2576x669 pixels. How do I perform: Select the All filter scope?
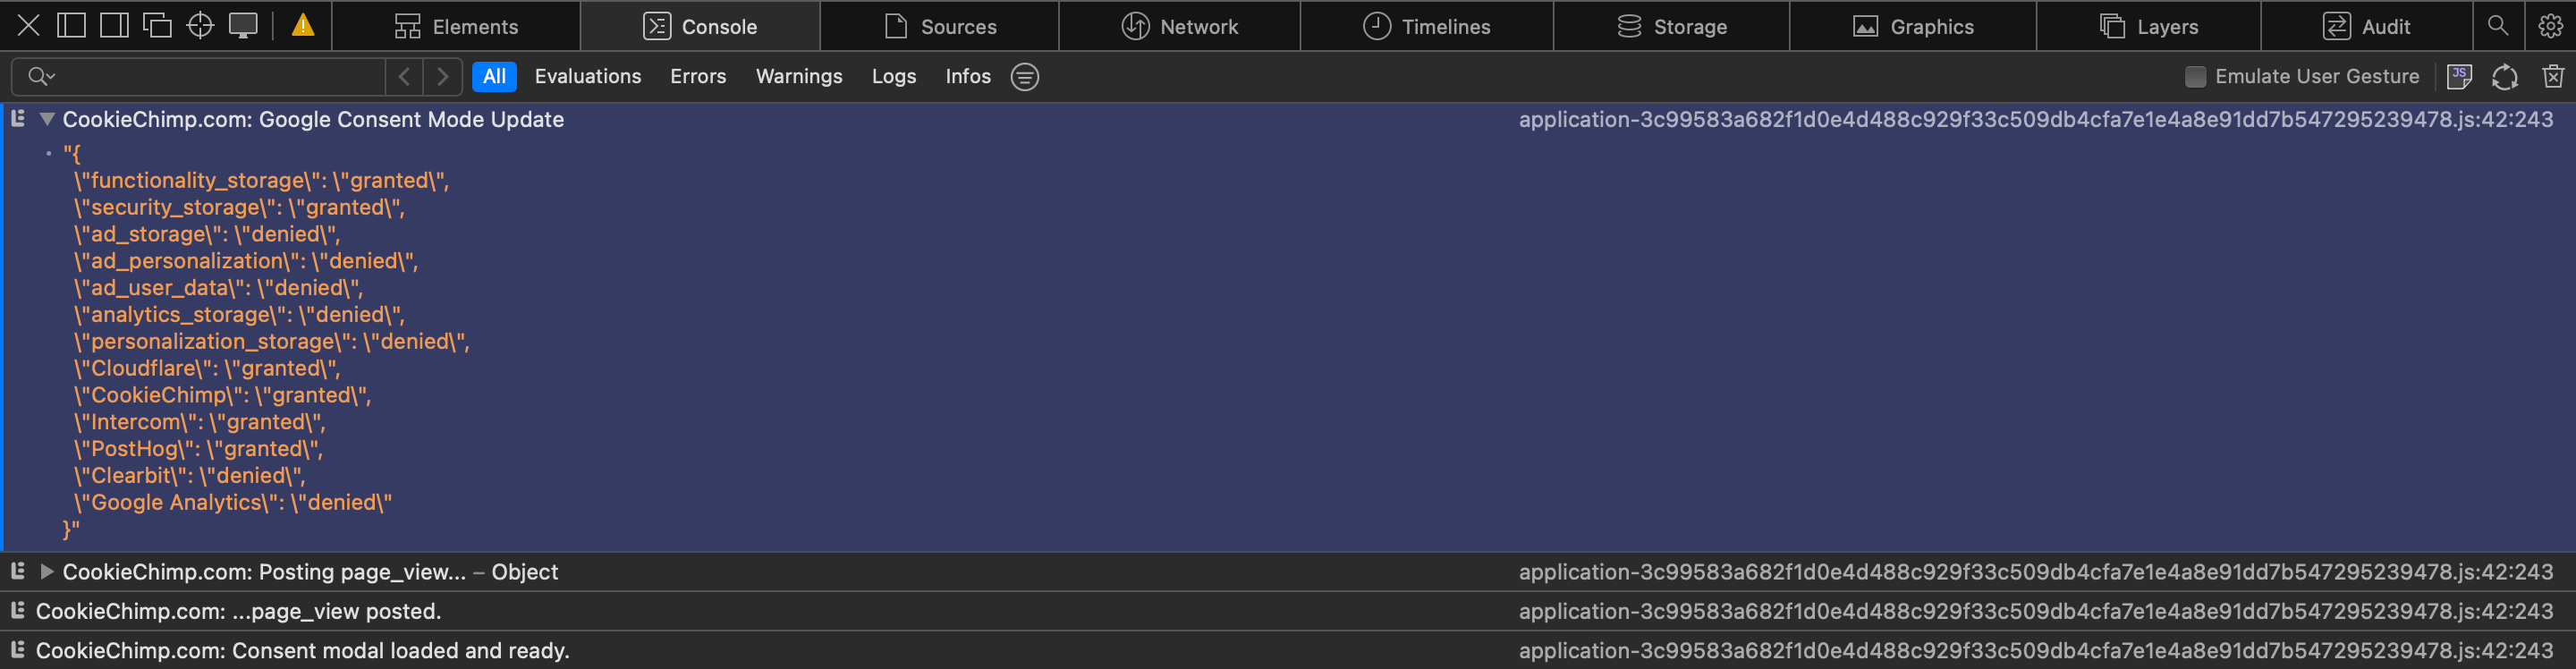(x=494, y=76)
